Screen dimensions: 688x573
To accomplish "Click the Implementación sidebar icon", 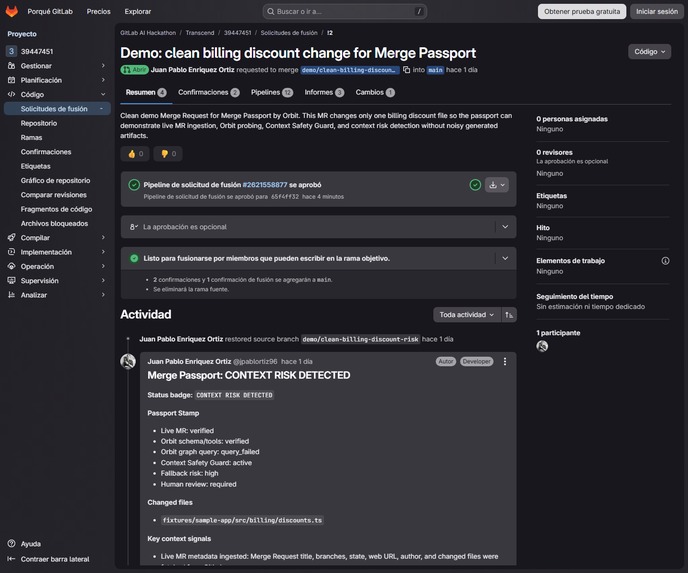I will pyautogui.click(x=11, y=252).
